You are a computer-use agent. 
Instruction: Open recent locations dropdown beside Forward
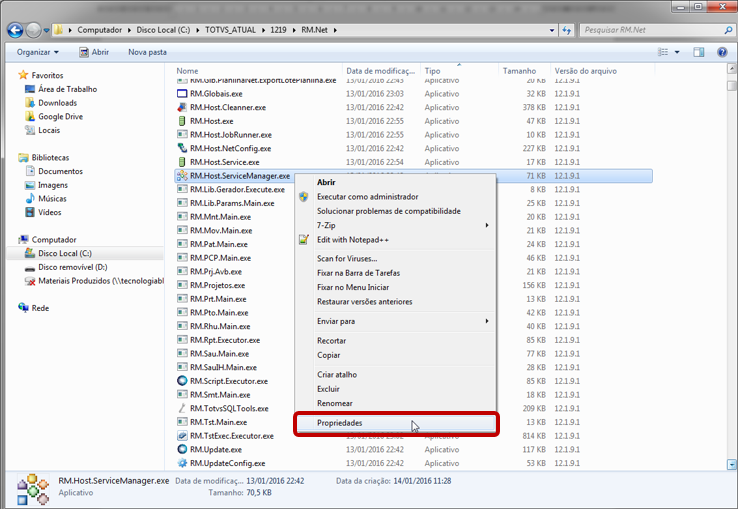point(46,30)
